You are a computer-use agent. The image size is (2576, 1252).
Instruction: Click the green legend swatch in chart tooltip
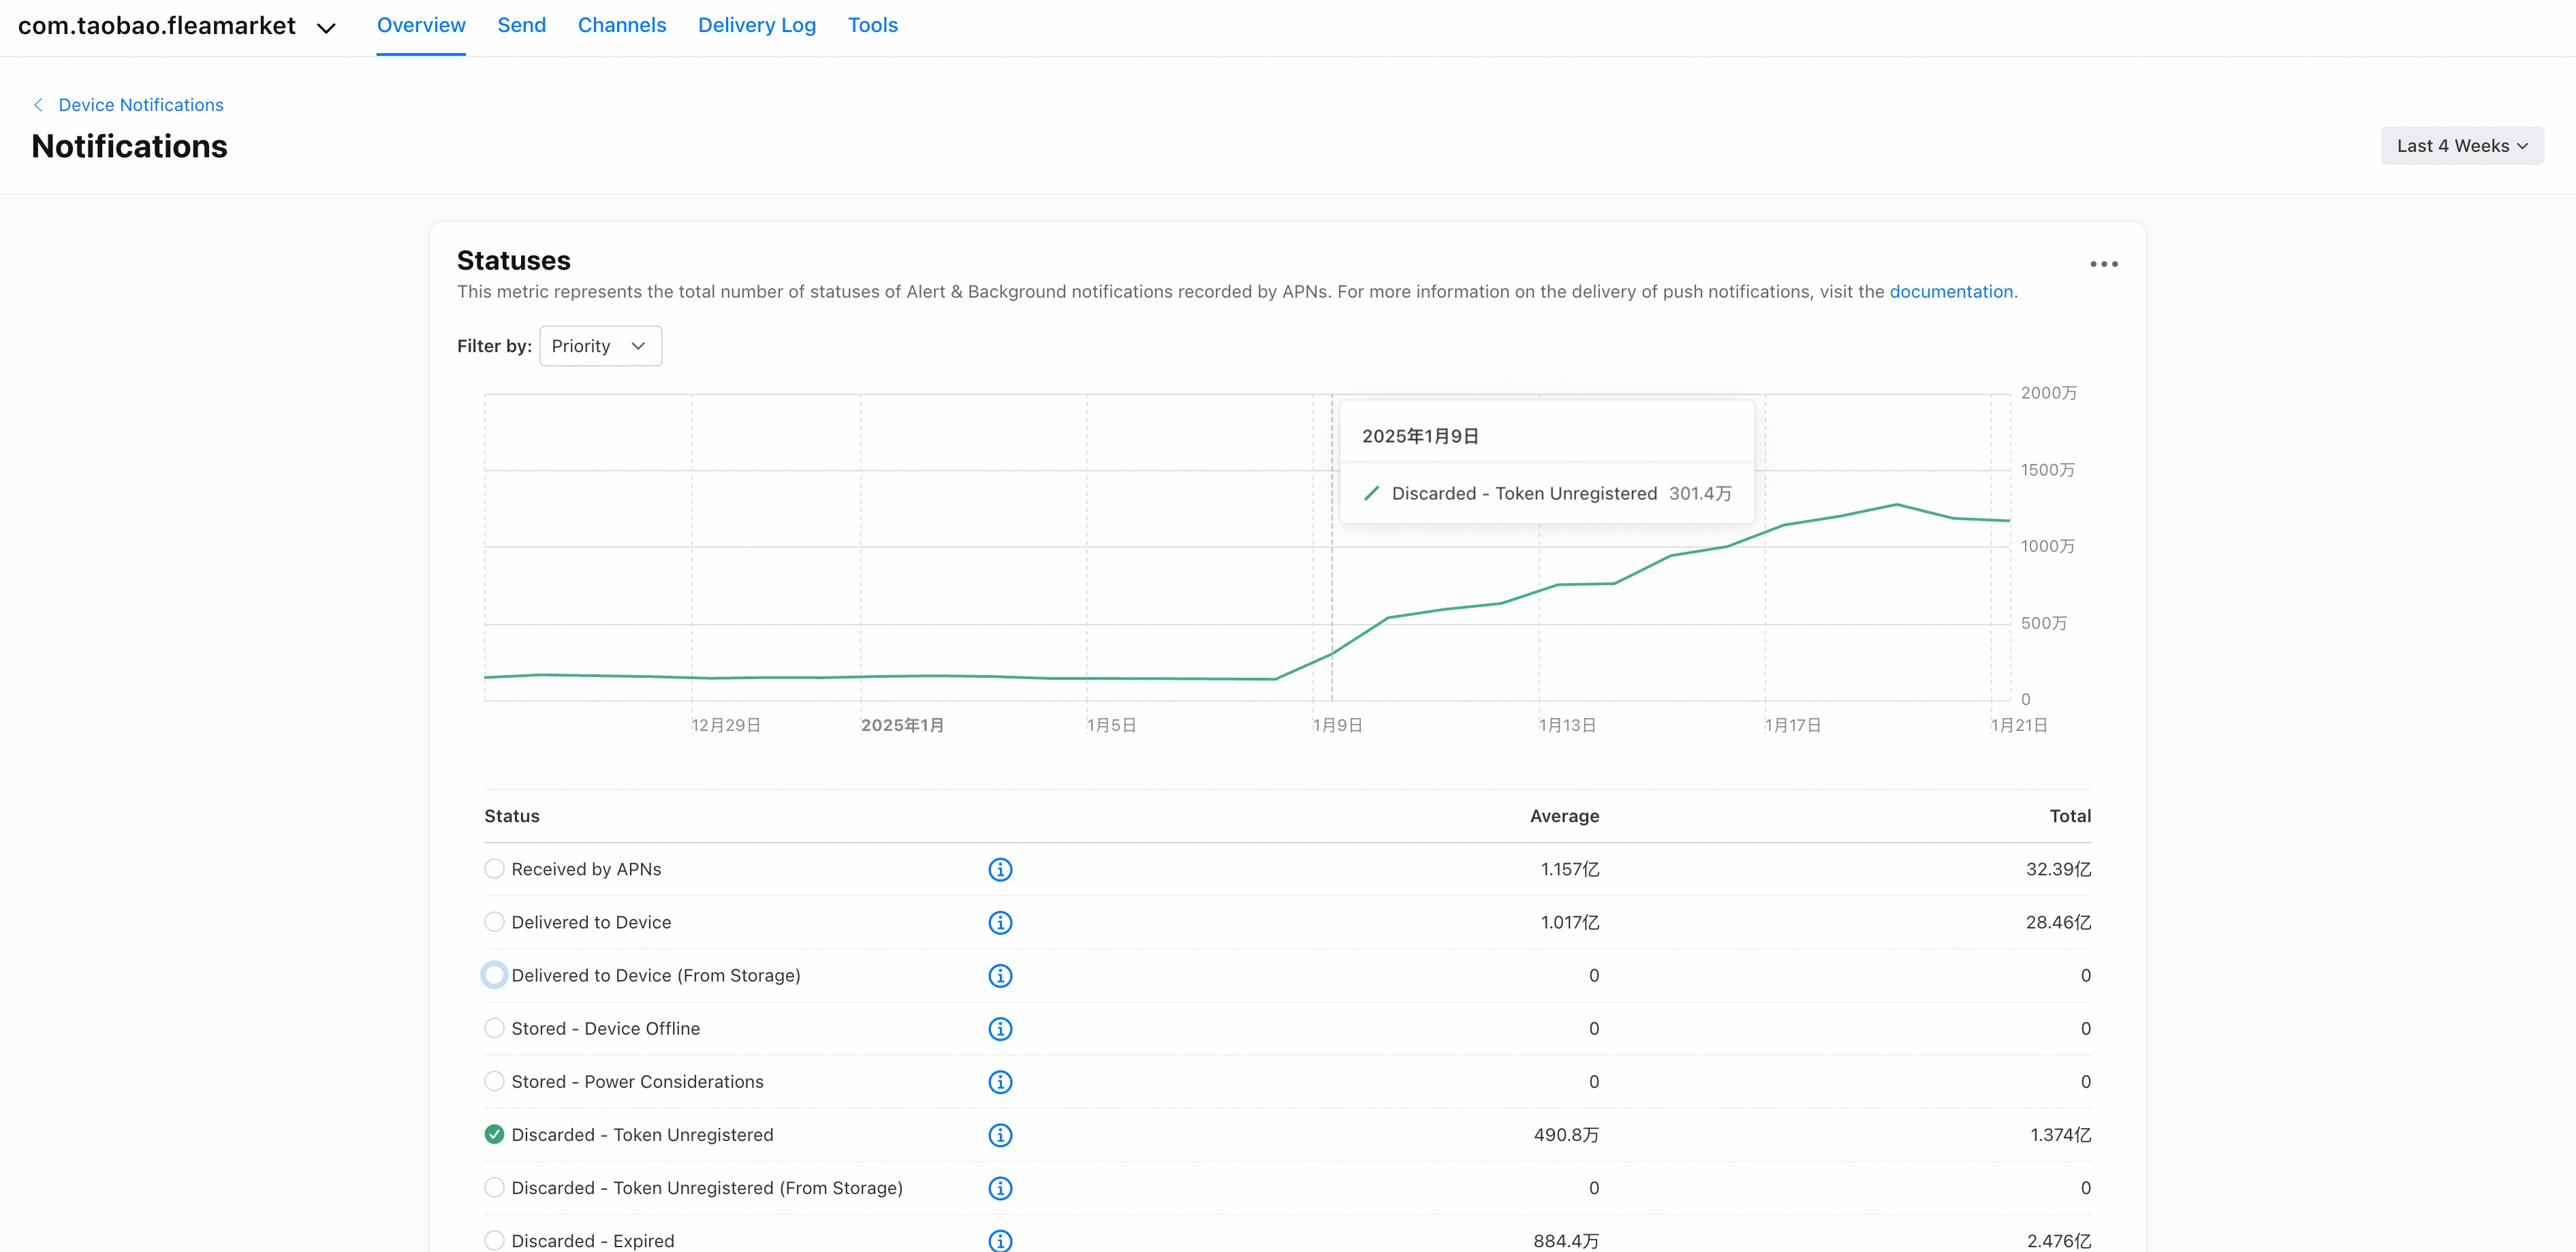(1372, 493)
